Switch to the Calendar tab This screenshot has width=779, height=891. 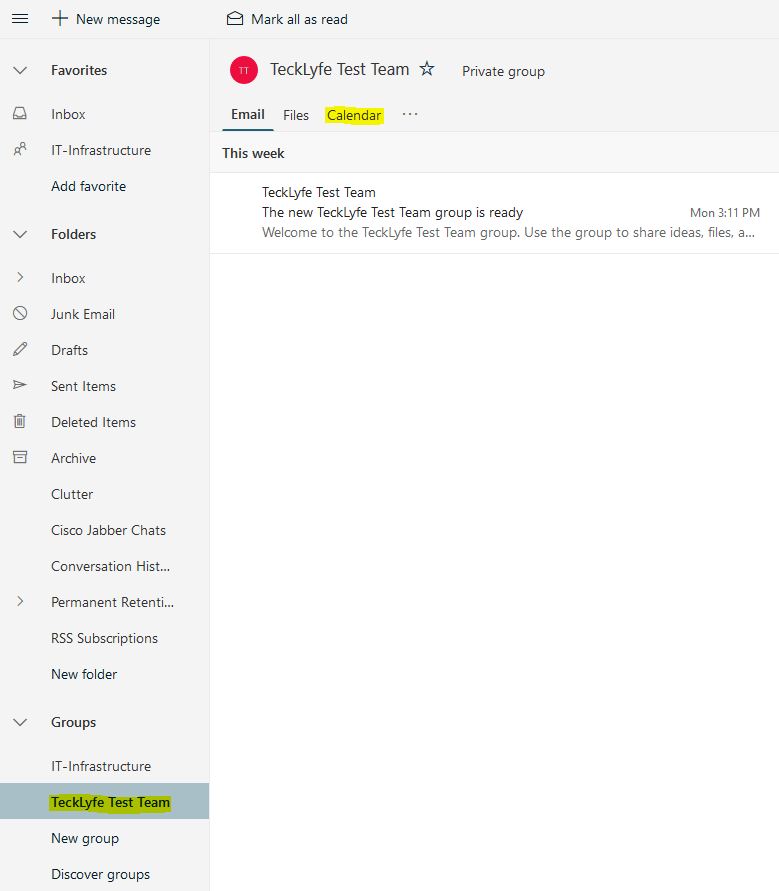[x=354, y=116]
